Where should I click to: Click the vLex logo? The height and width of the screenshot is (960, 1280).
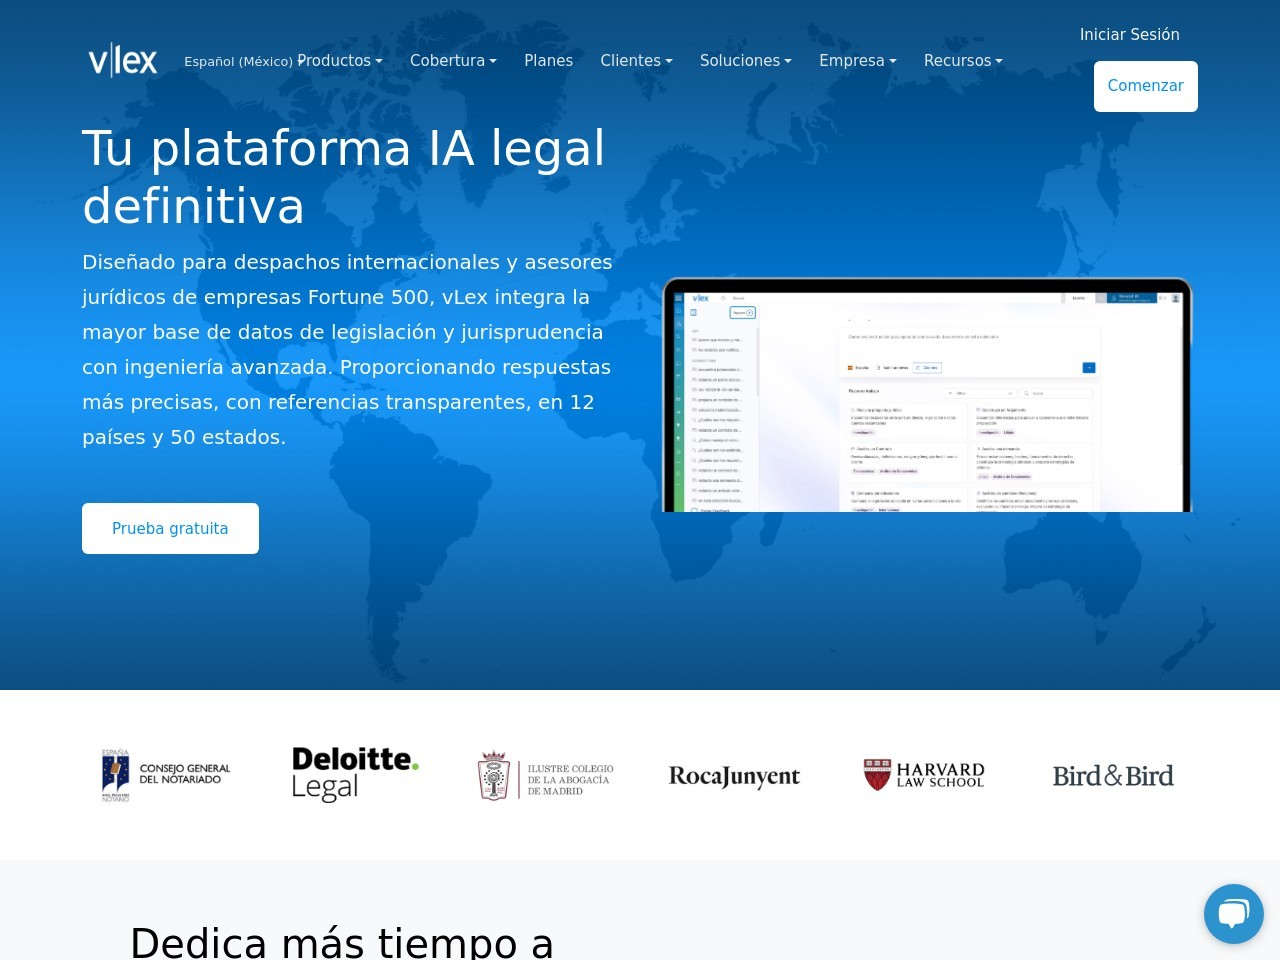(123, 60)
